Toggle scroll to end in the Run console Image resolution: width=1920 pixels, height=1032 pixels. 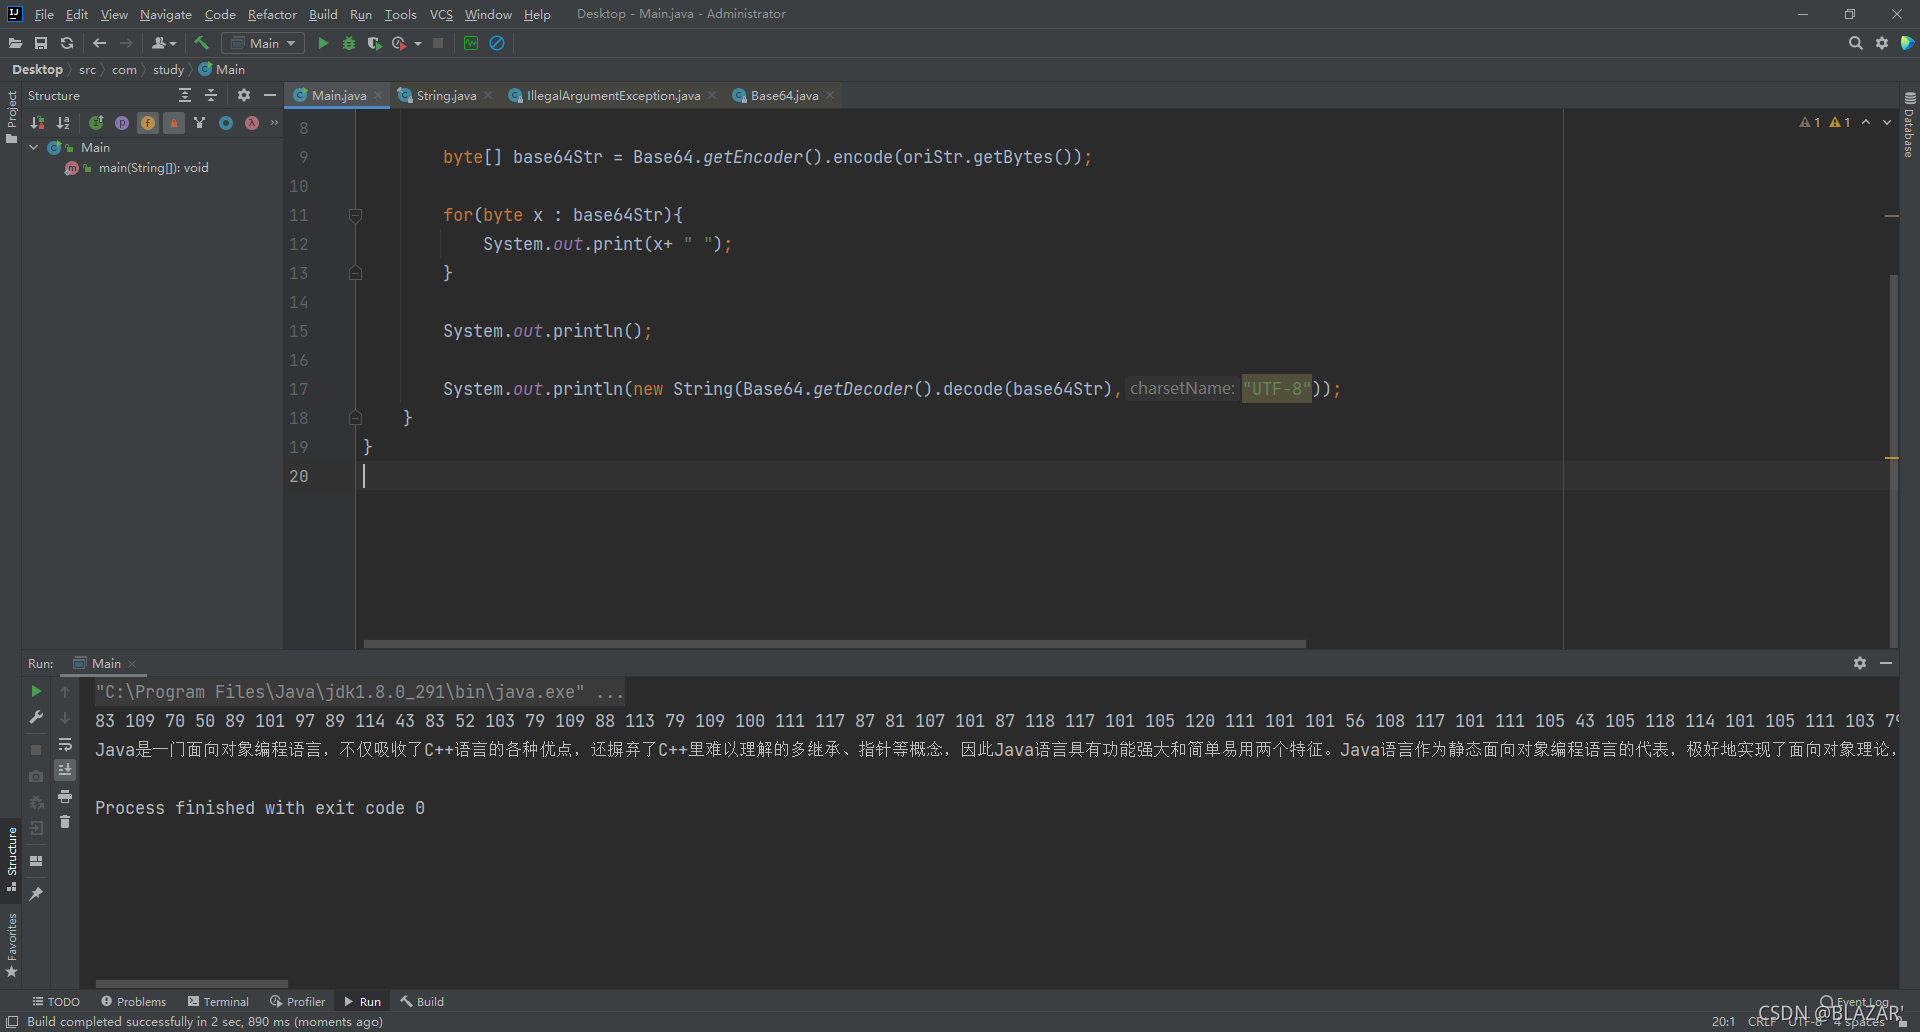[65, 770]
